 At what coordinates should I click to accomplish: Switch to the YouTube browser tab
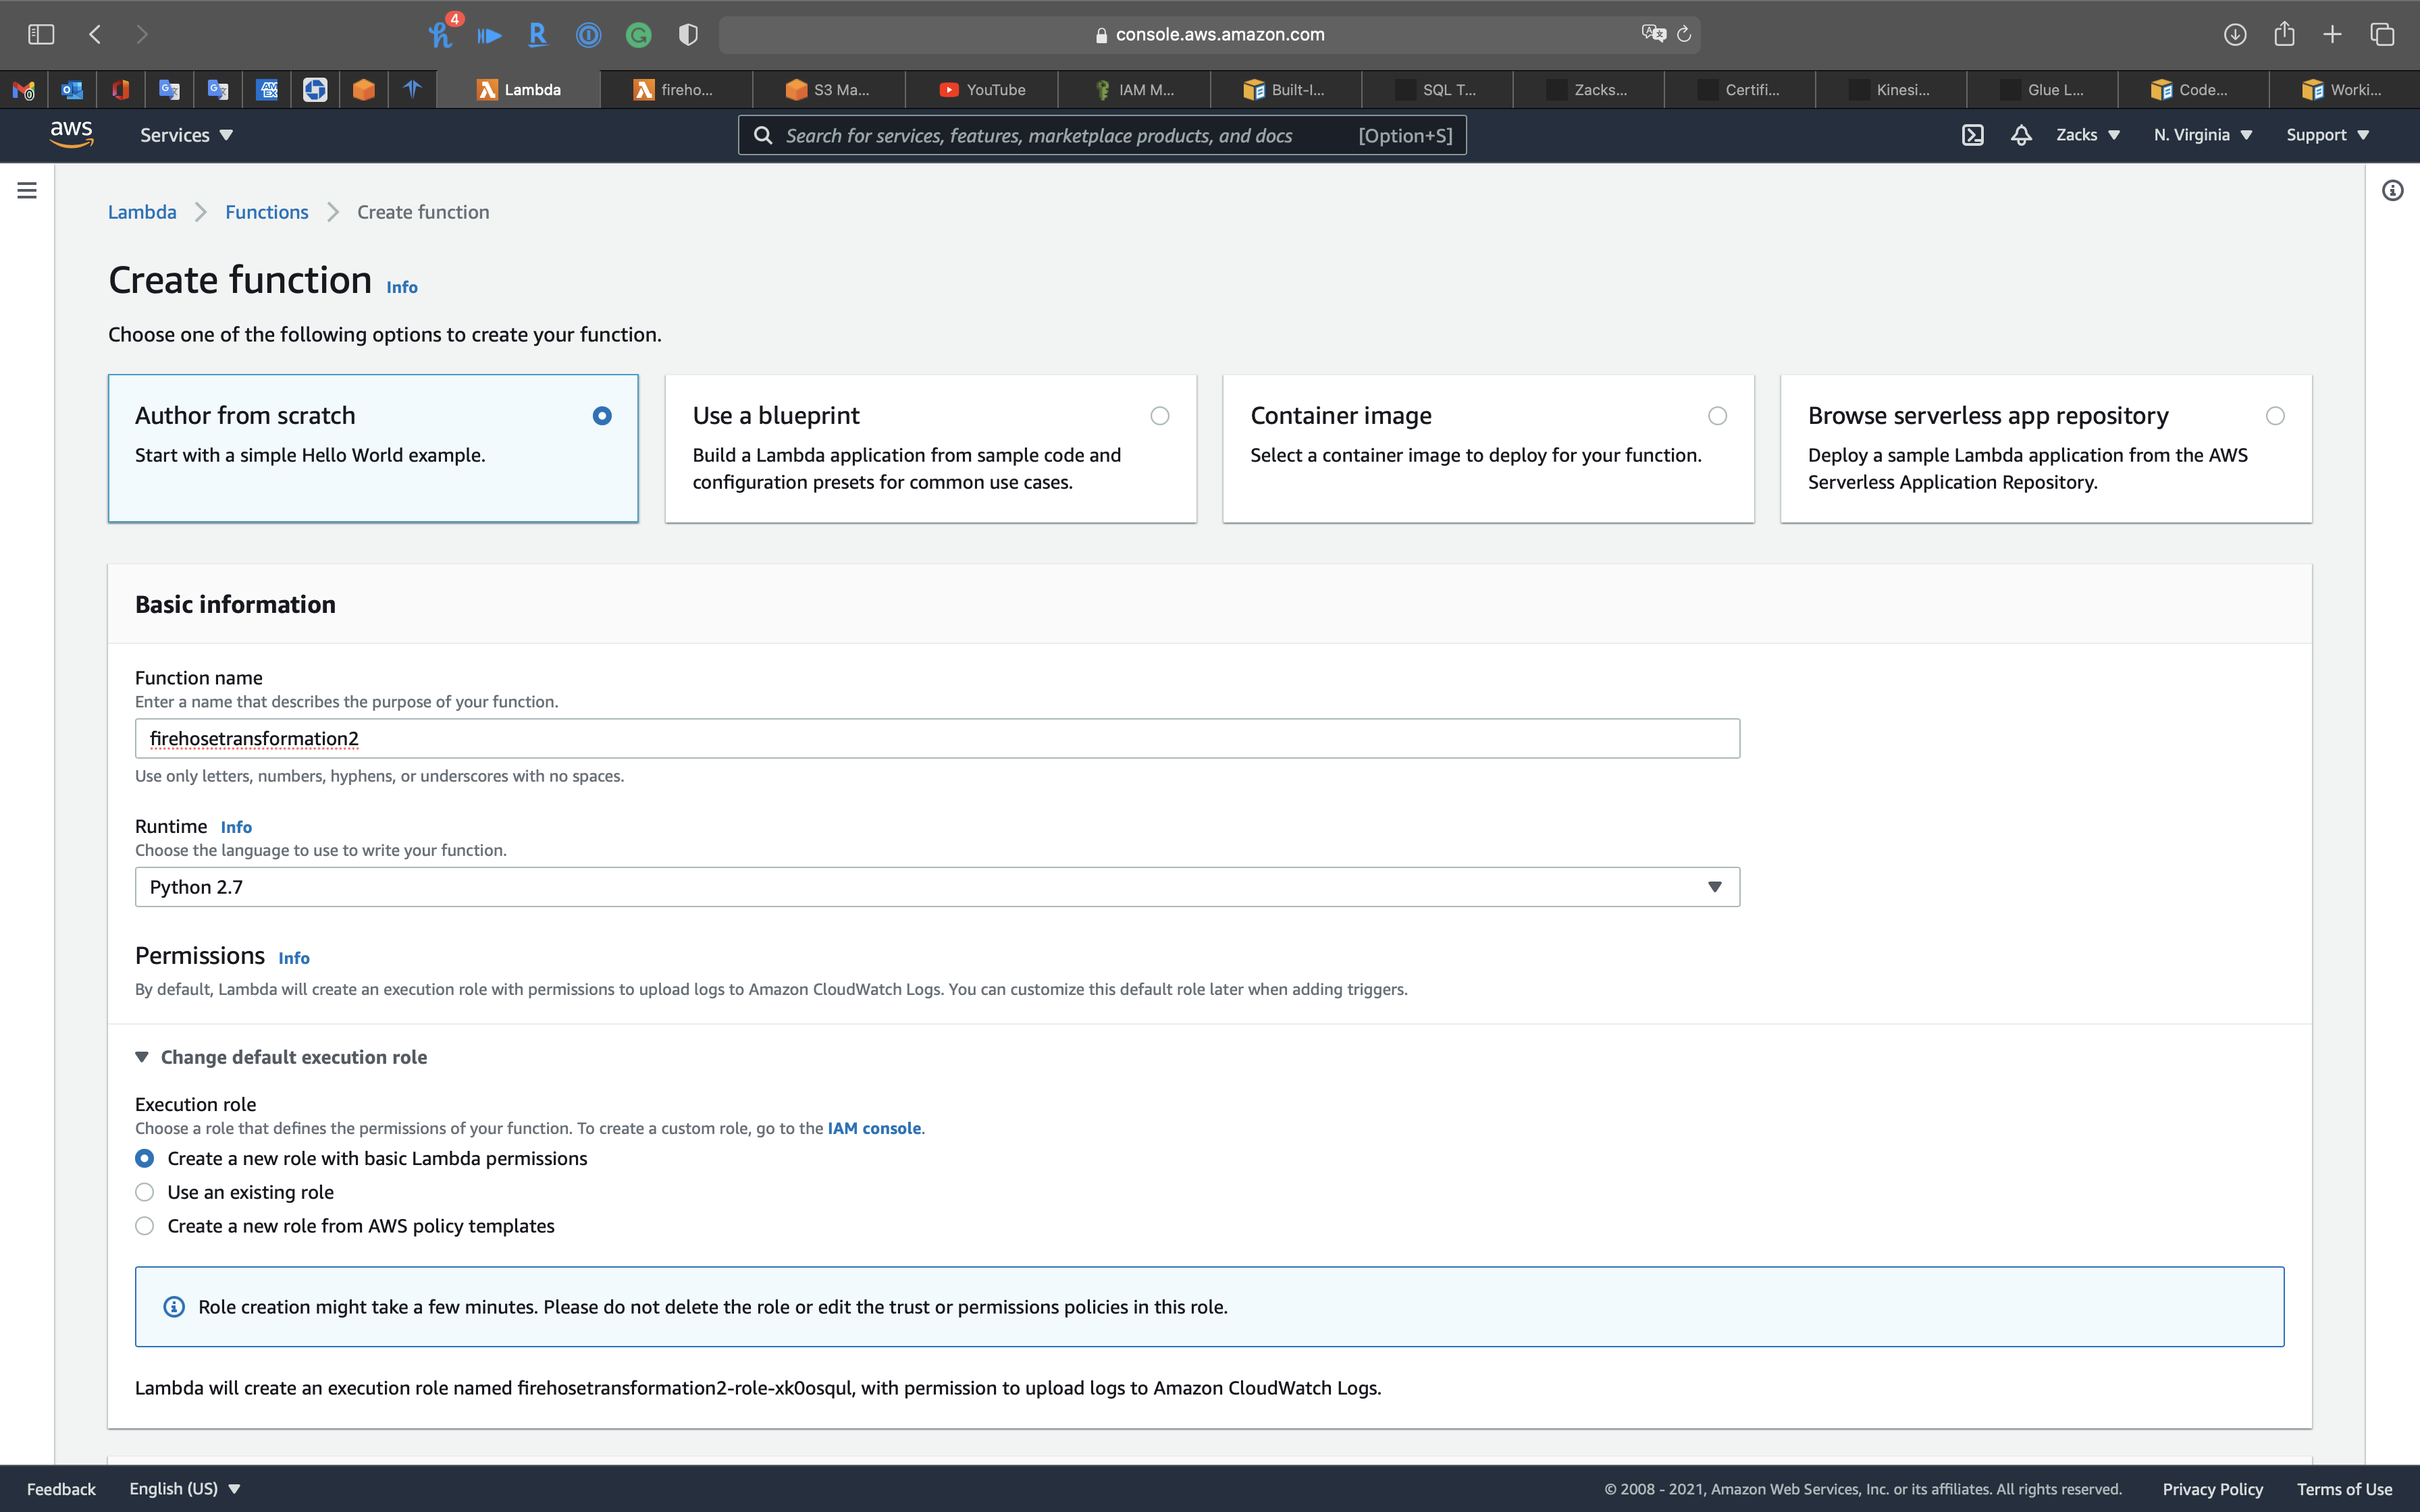tap(982, 90)
